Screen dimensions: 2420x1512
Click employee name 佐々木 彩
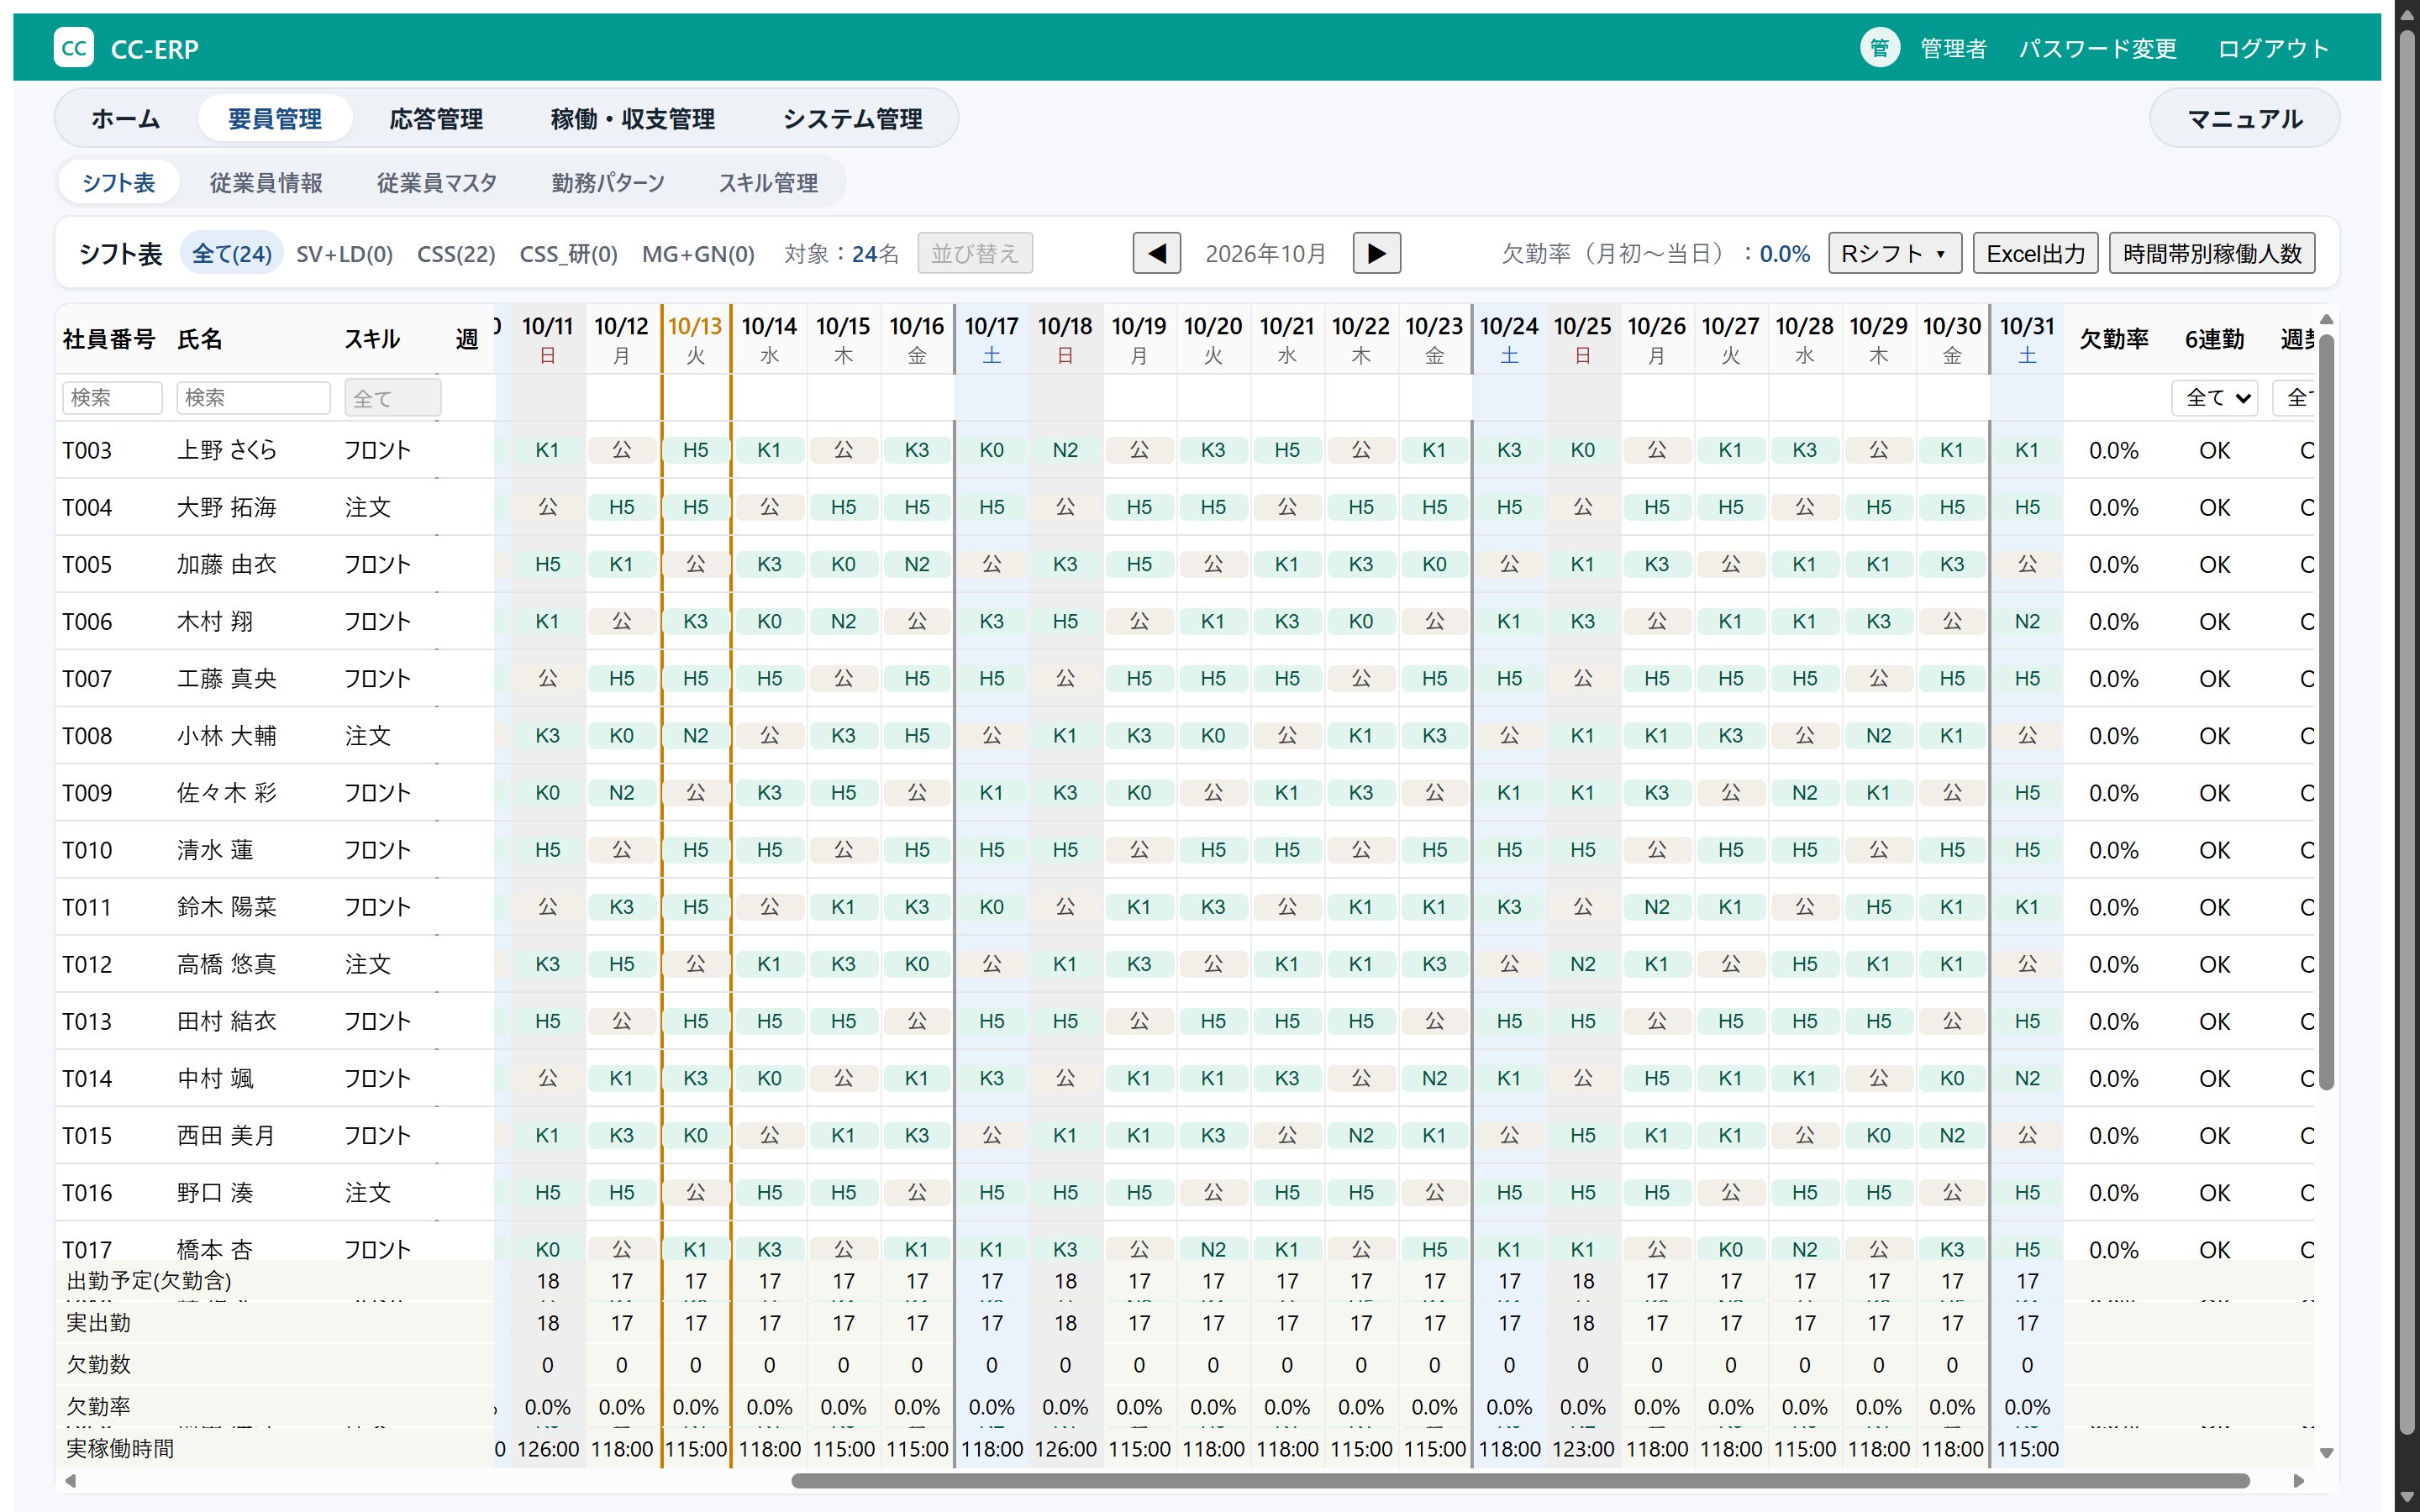[x=227, y=793]
